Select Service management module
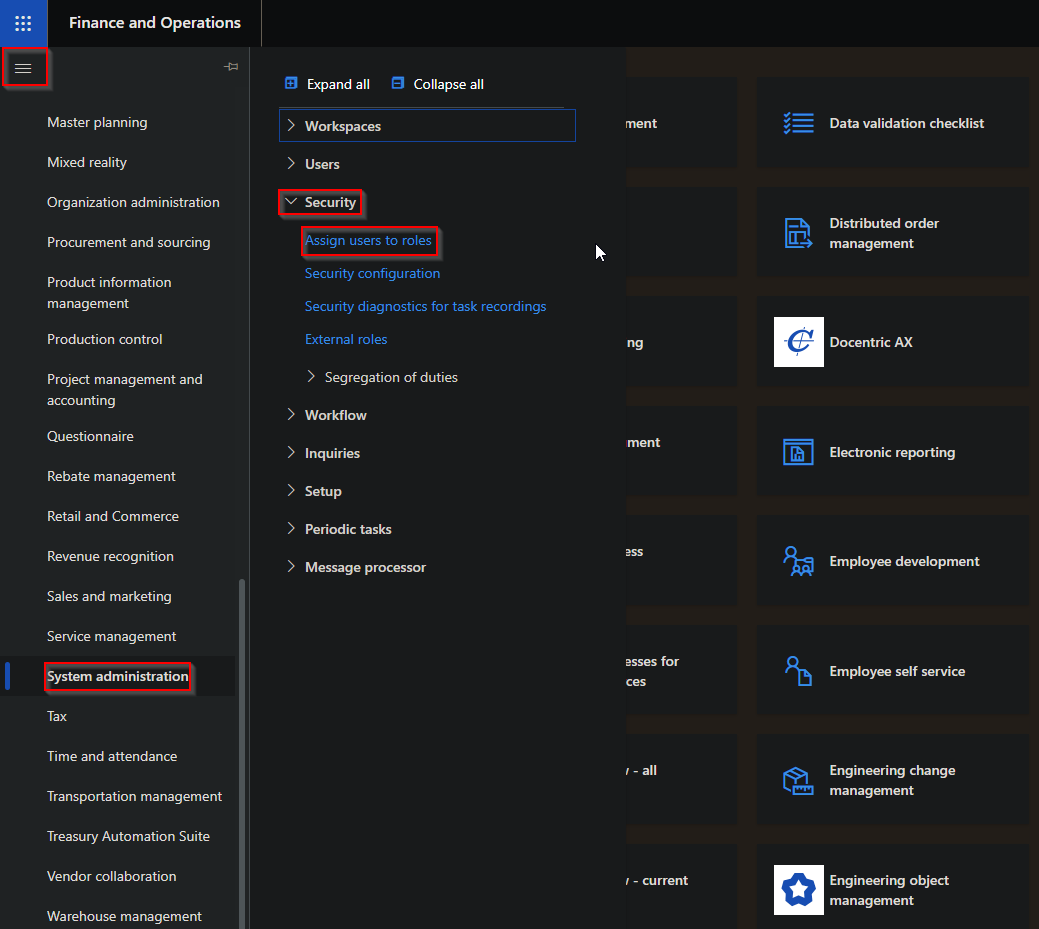The height and width of the screenshot is (929, 1039). click(111, 636)
